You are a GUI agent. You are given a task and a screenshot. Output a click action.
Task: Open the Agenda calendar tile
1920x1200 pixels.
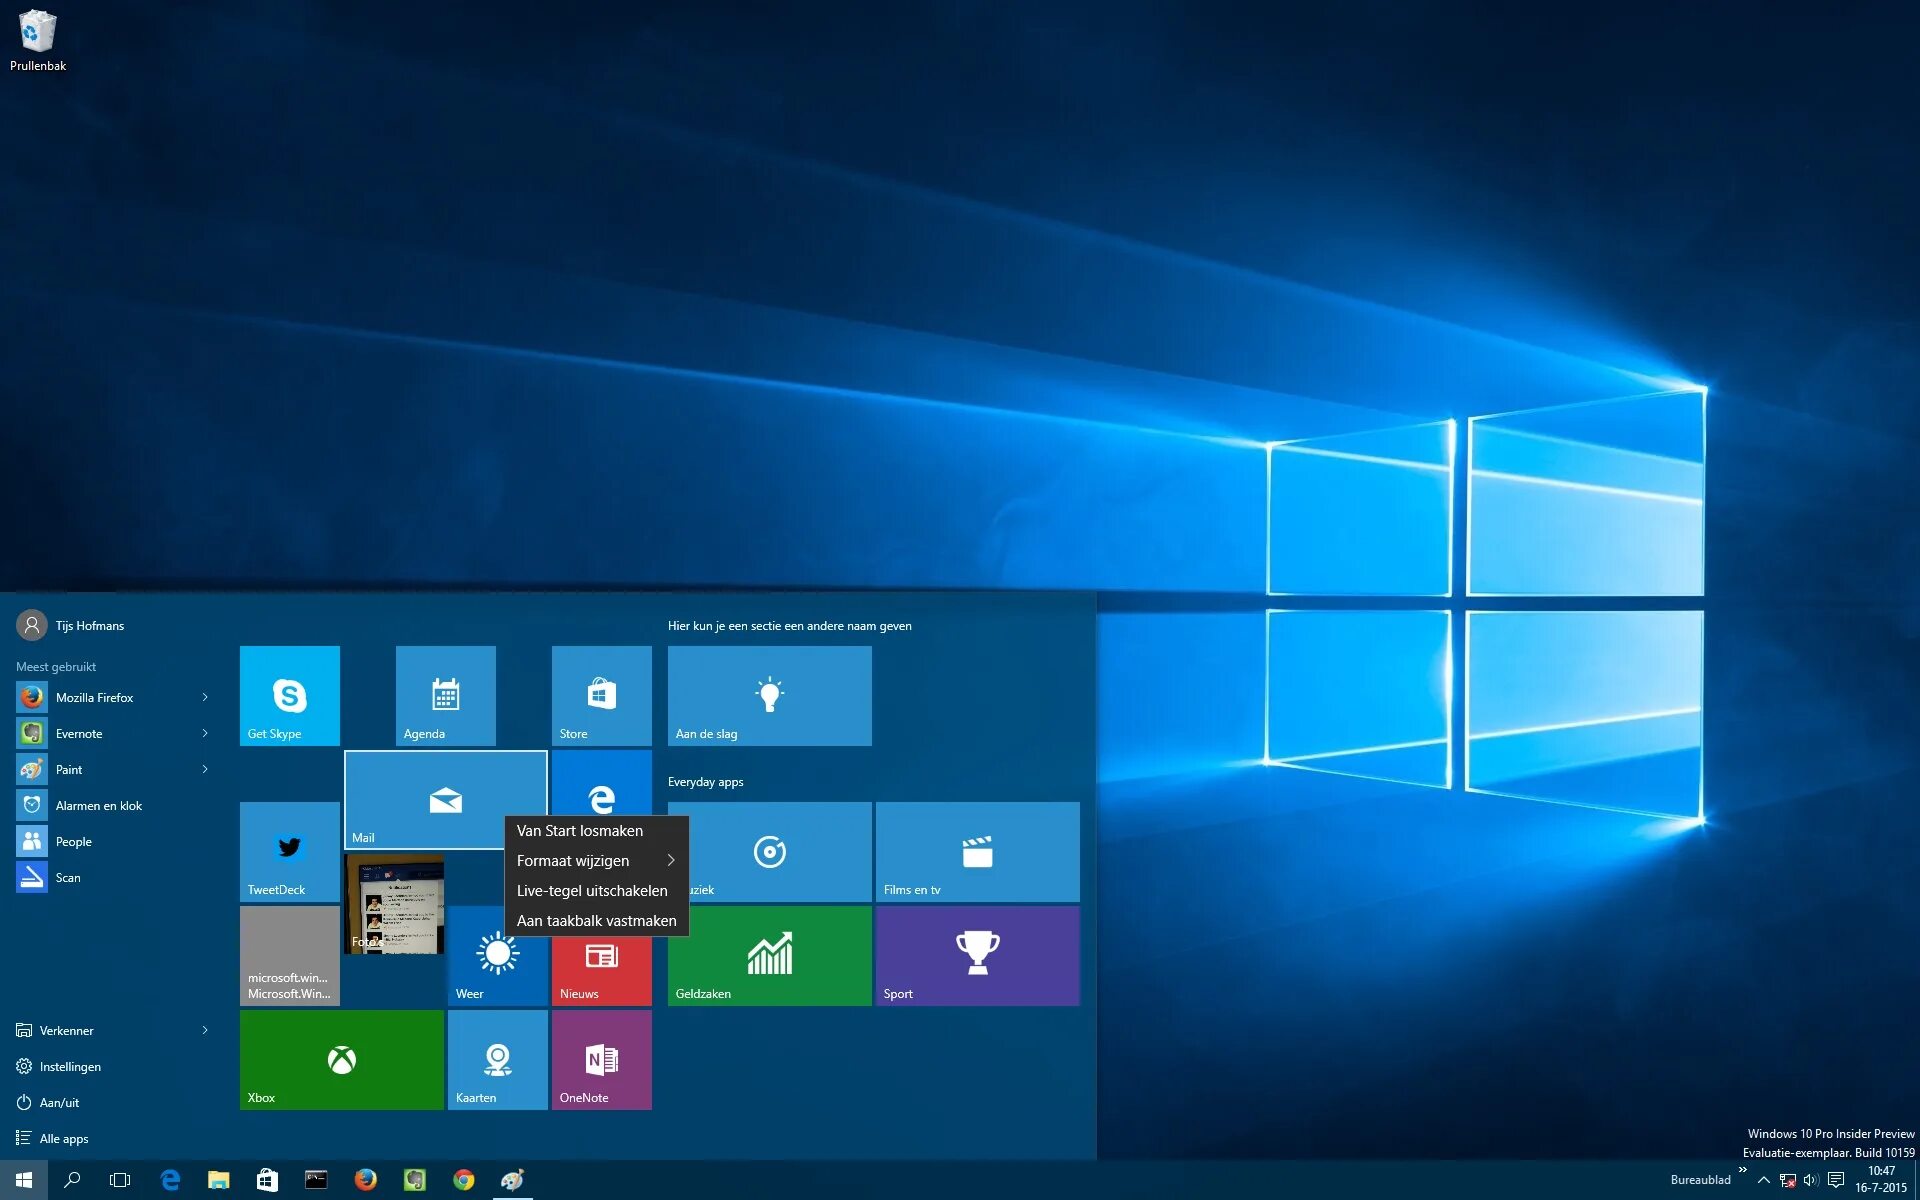445,695
